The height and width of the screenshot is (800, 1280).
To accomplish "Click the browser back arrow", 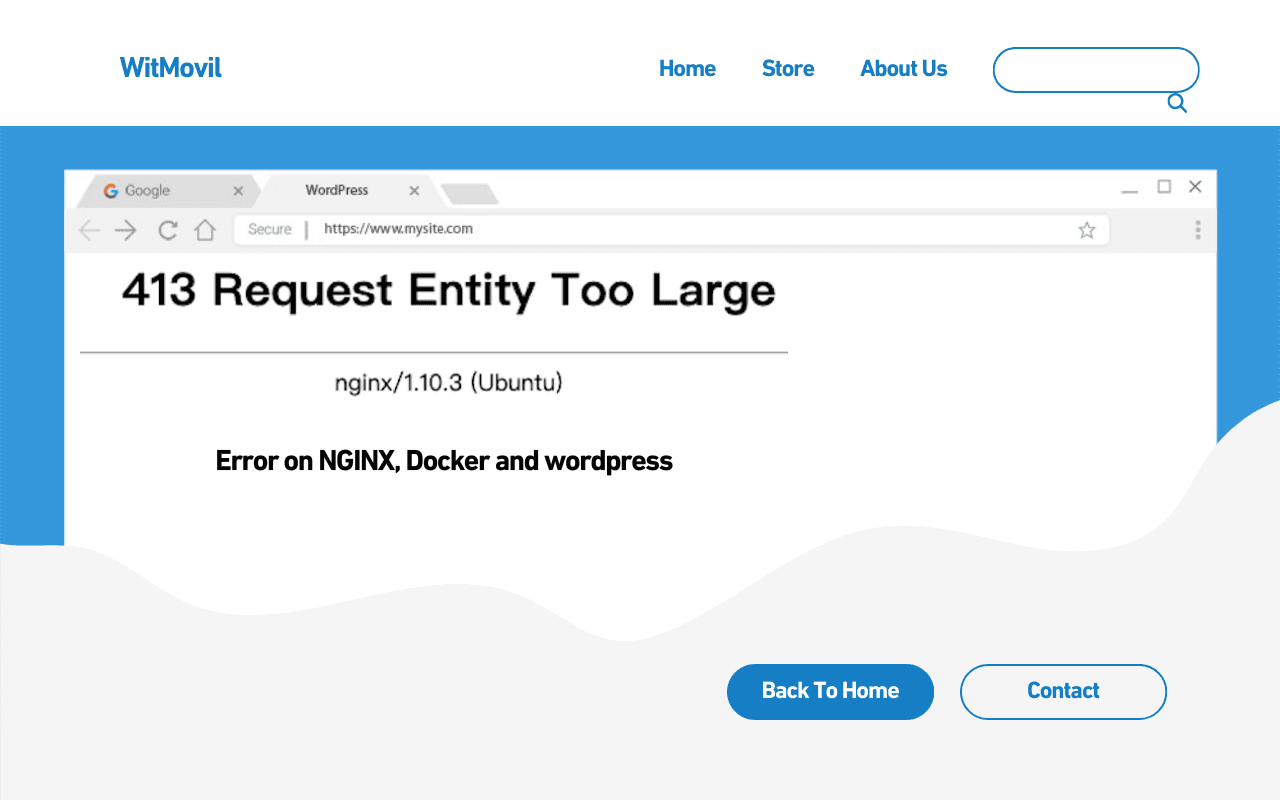I will tap(88, 229).
